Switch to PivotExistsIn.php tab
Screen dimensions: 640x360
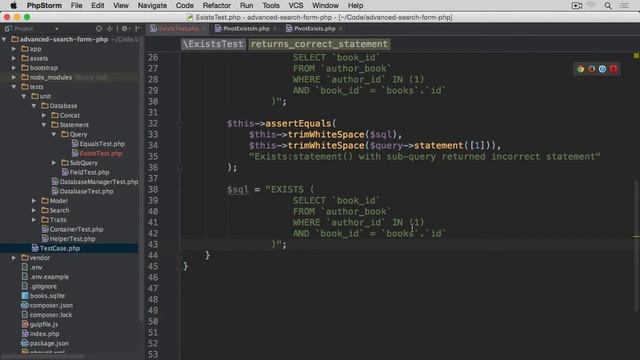click(x=246, y=29)
